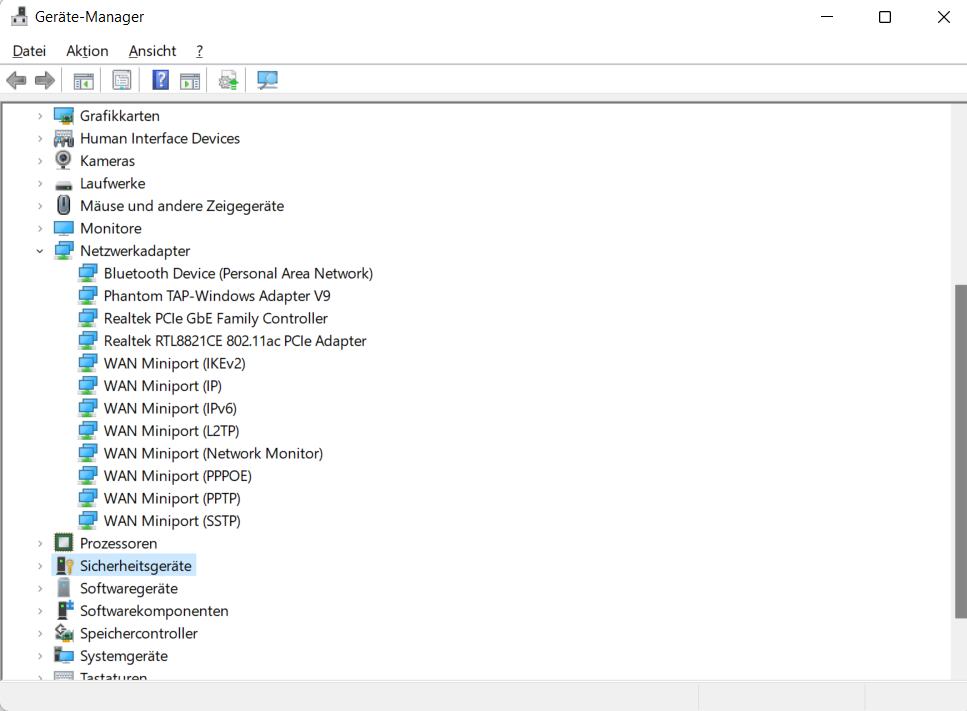Expand the Laufwerke node
The image size is (967, 711).
click(x=40, y=184)
